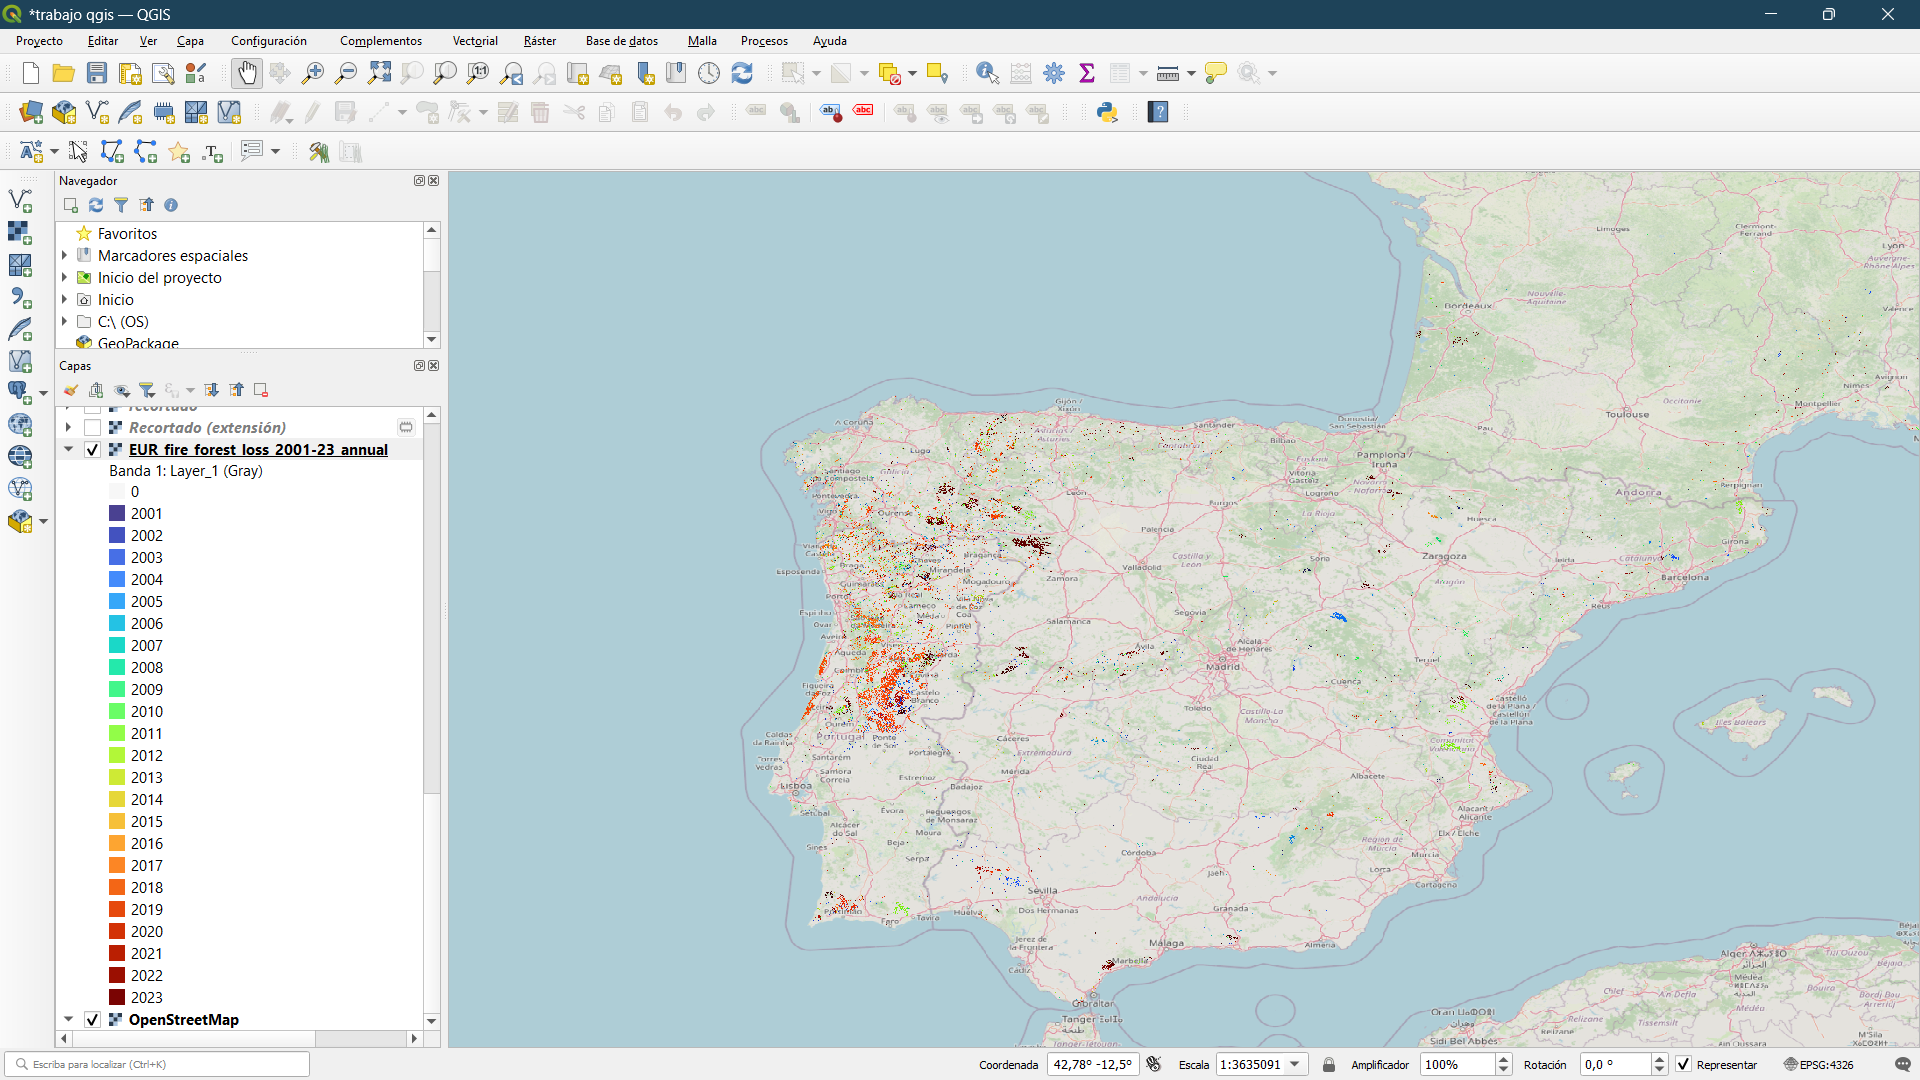Screen dimensions: 1920x1080
Task: Click the 2023 dark red swatch
Action: pyautogui.click(x=117, y=998)
